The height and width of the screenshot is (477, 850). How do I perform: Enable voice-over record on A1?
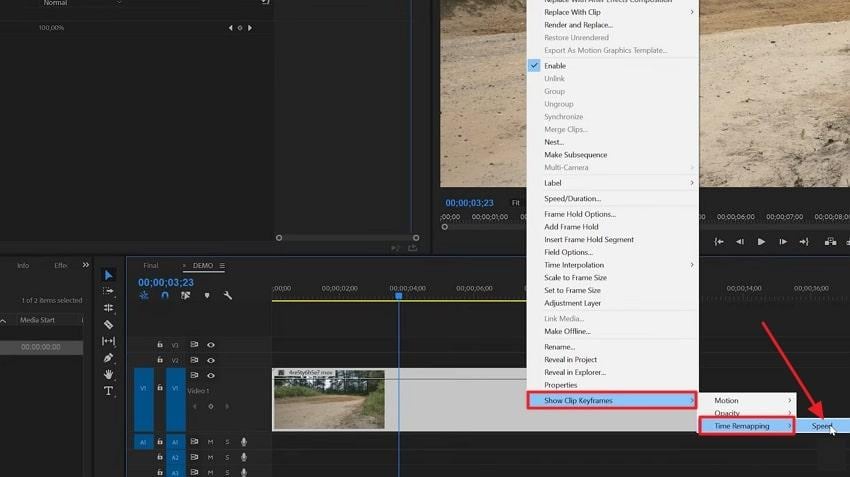(x=244, y=442)
